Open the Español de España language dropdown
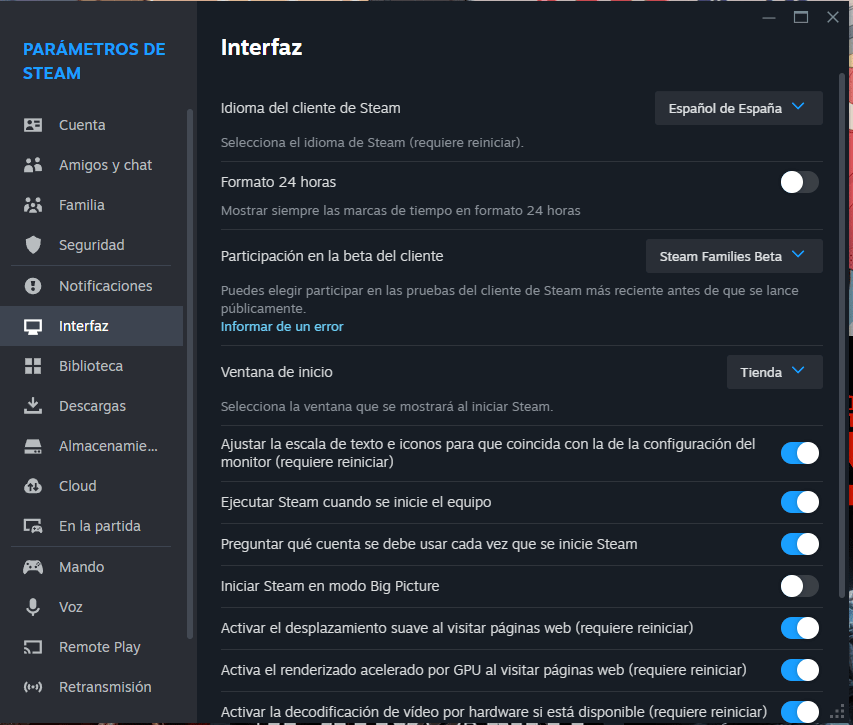 (x=738, y=108)
